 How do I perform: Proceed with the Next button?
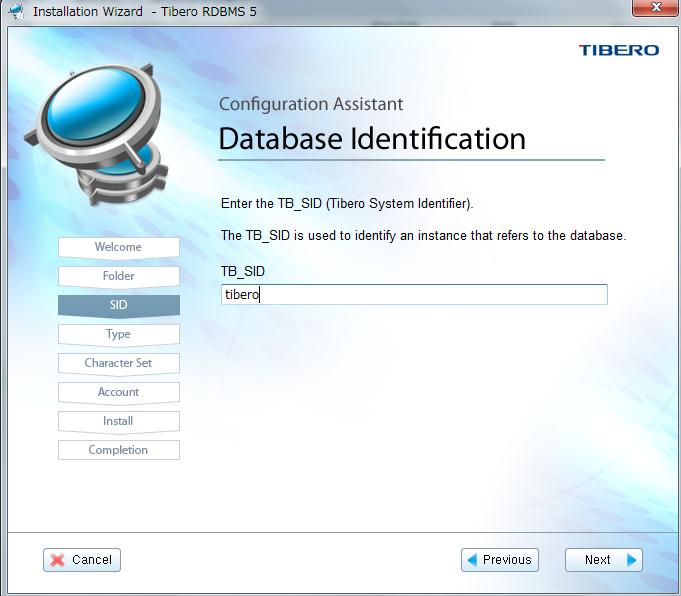[x=604, y=560]
